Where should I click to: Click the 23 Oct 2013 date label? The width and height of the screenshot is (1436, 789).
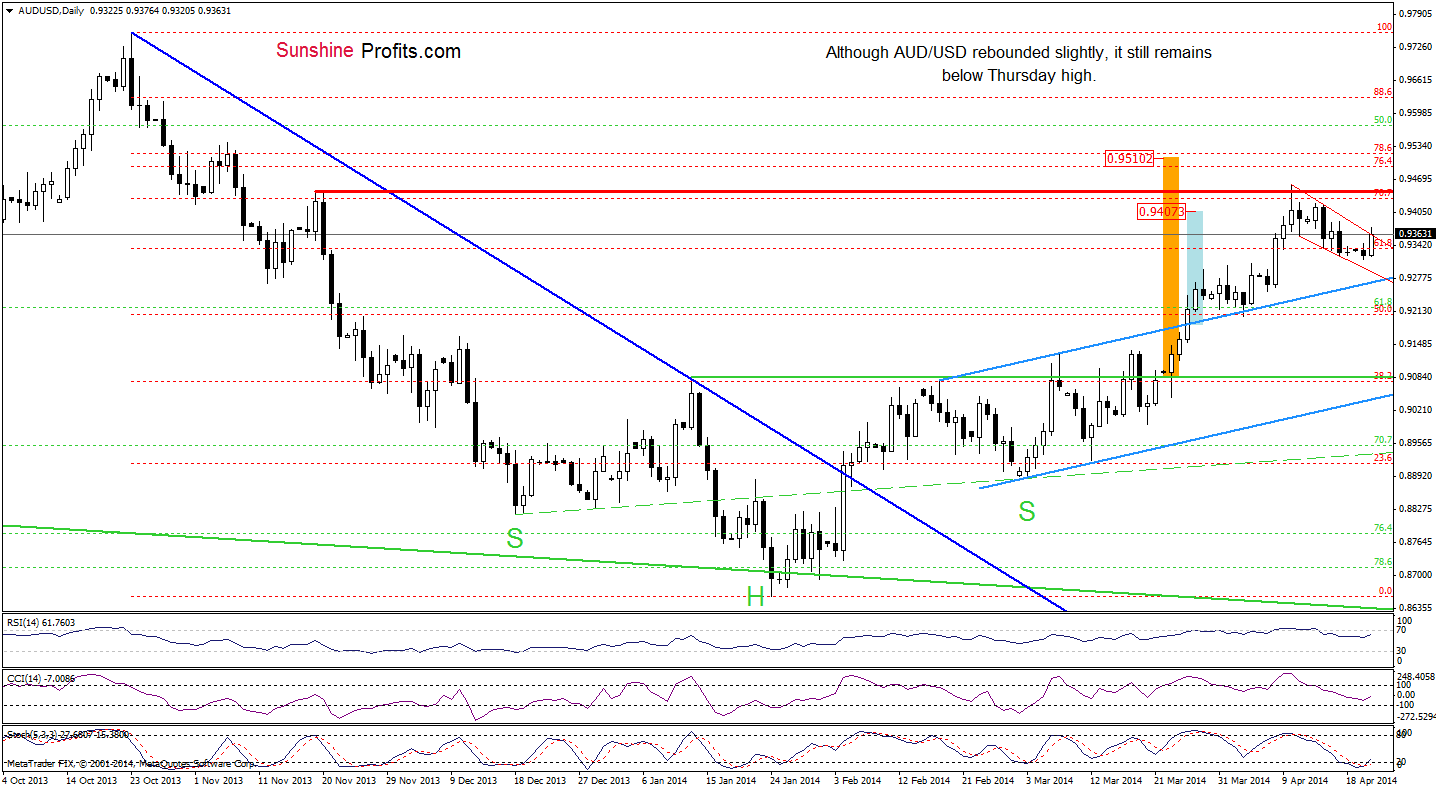coord(157,779)
